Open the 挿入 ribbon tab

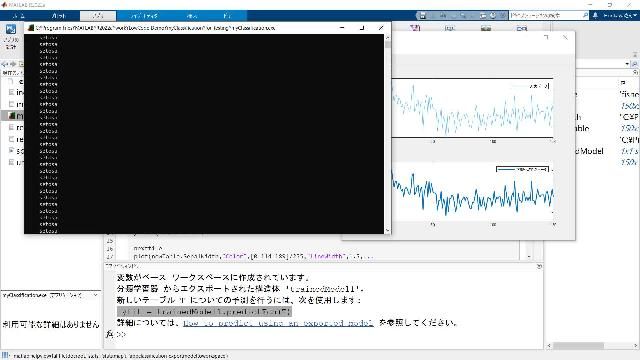[x=192, y=16]
